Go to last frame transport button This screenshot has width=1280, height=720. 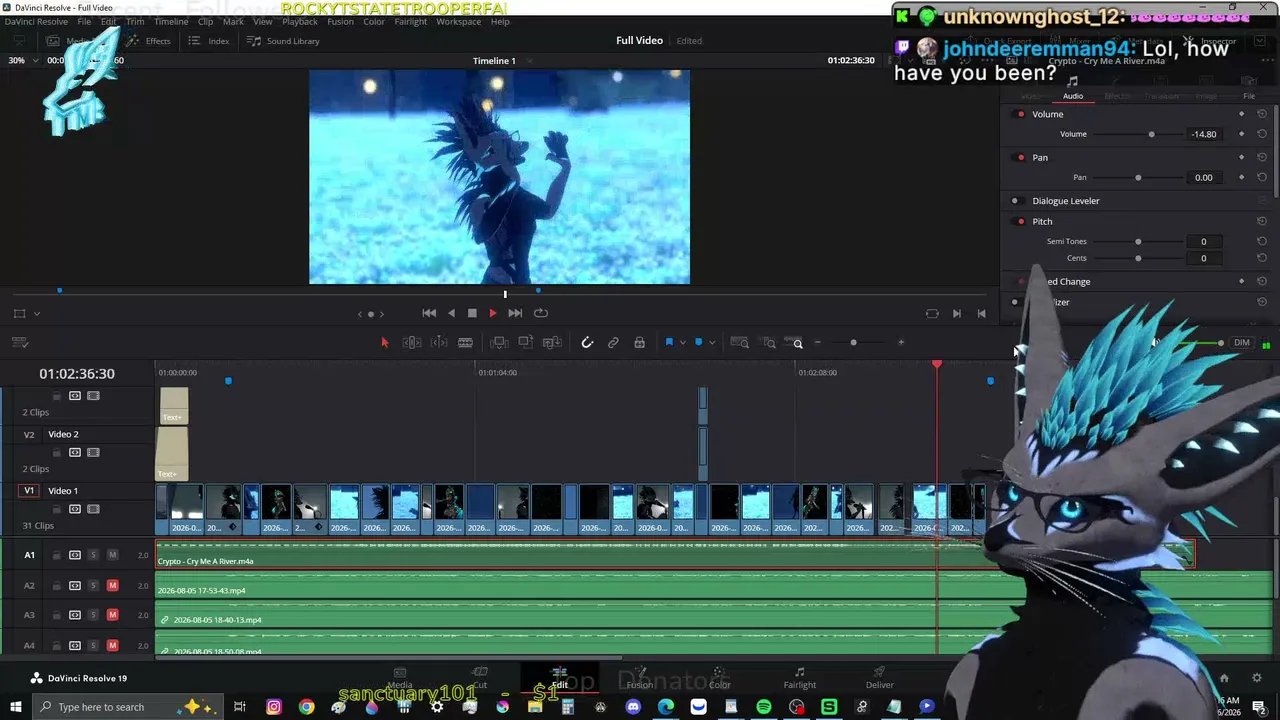pyautogui.click(x=515, y=313)
